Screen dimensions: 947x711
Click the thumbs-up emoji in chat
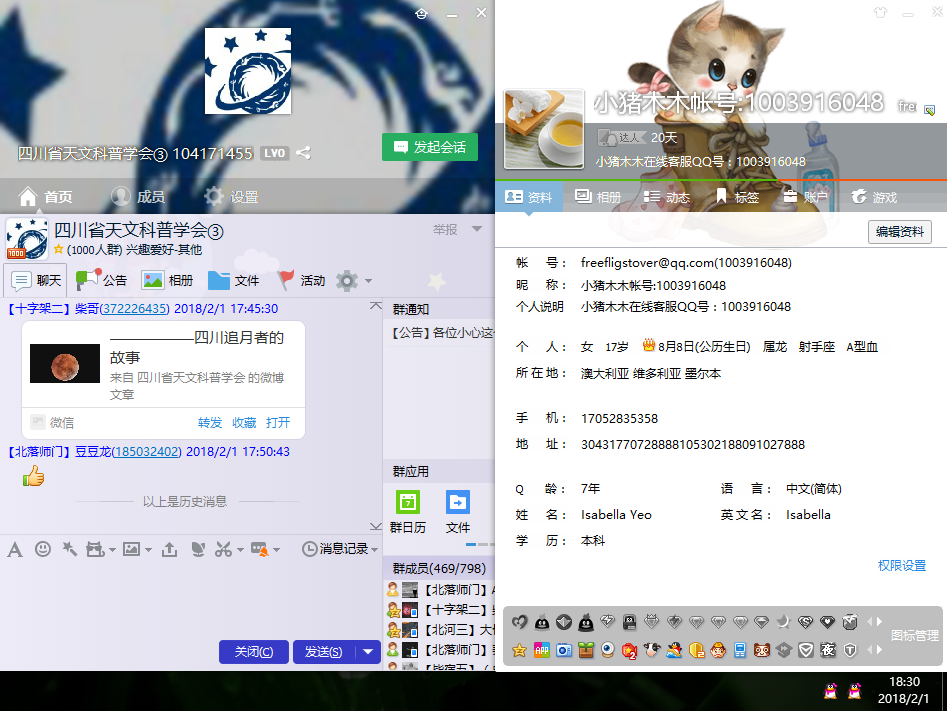[x=34, y=476]
